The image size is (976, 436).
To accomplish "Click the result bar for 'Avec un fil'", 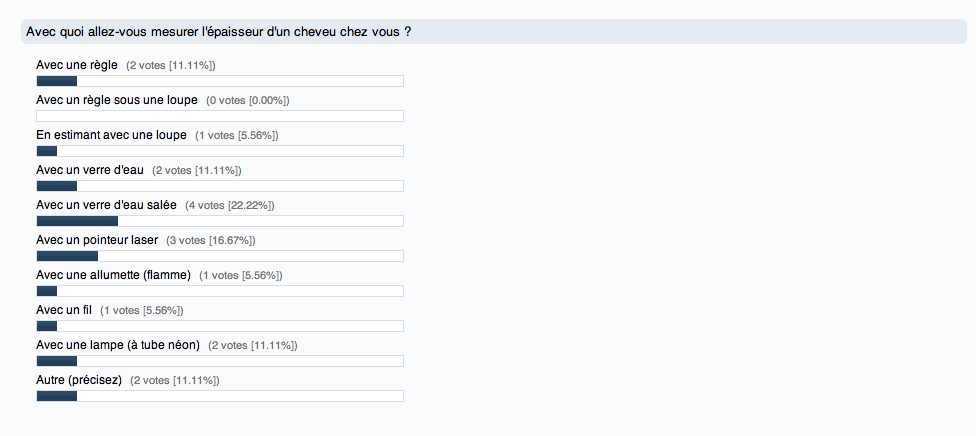I will click(x=219, y=326).
